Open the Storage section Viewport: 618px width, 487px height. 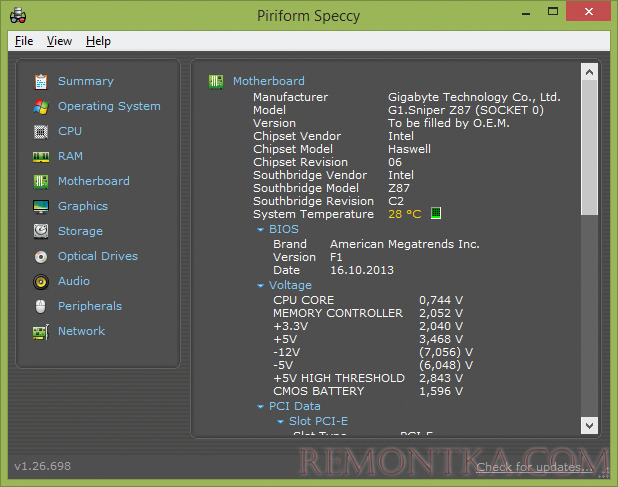(x=80, y=231)
